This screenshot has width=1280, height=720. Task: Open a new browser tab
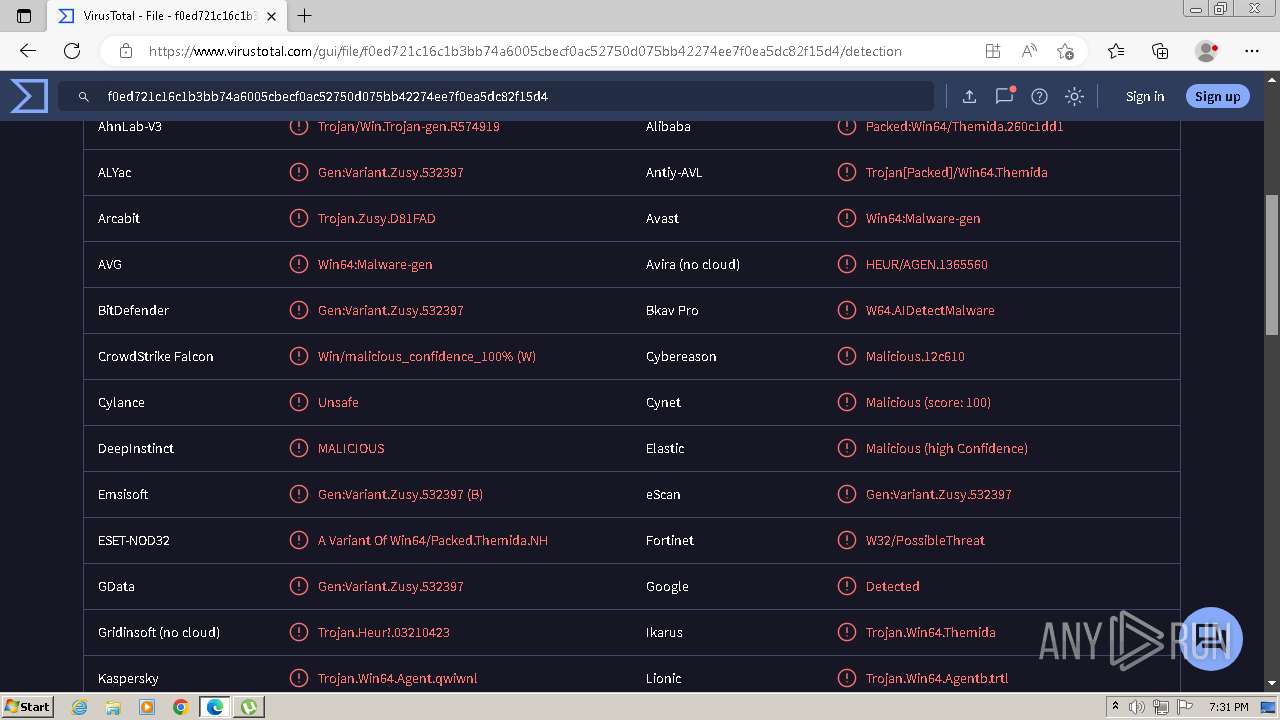tap(305, 15)
